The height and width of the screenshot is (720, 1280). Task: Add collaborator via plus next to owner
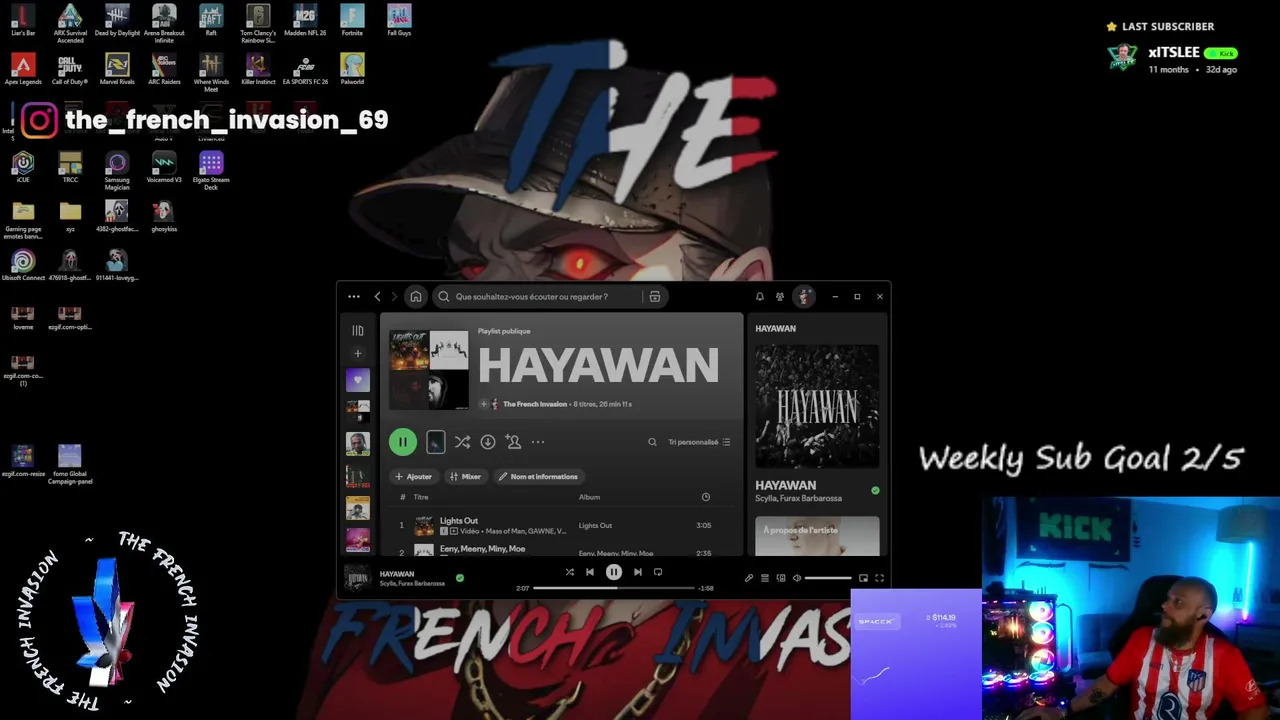point(484,404)
